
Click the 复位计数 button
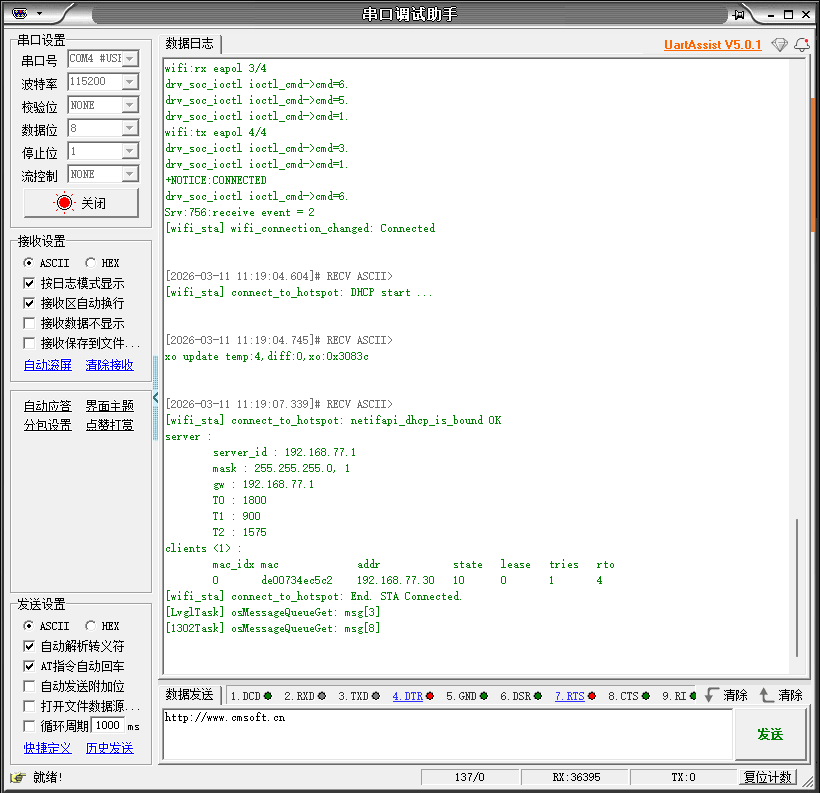768,777
